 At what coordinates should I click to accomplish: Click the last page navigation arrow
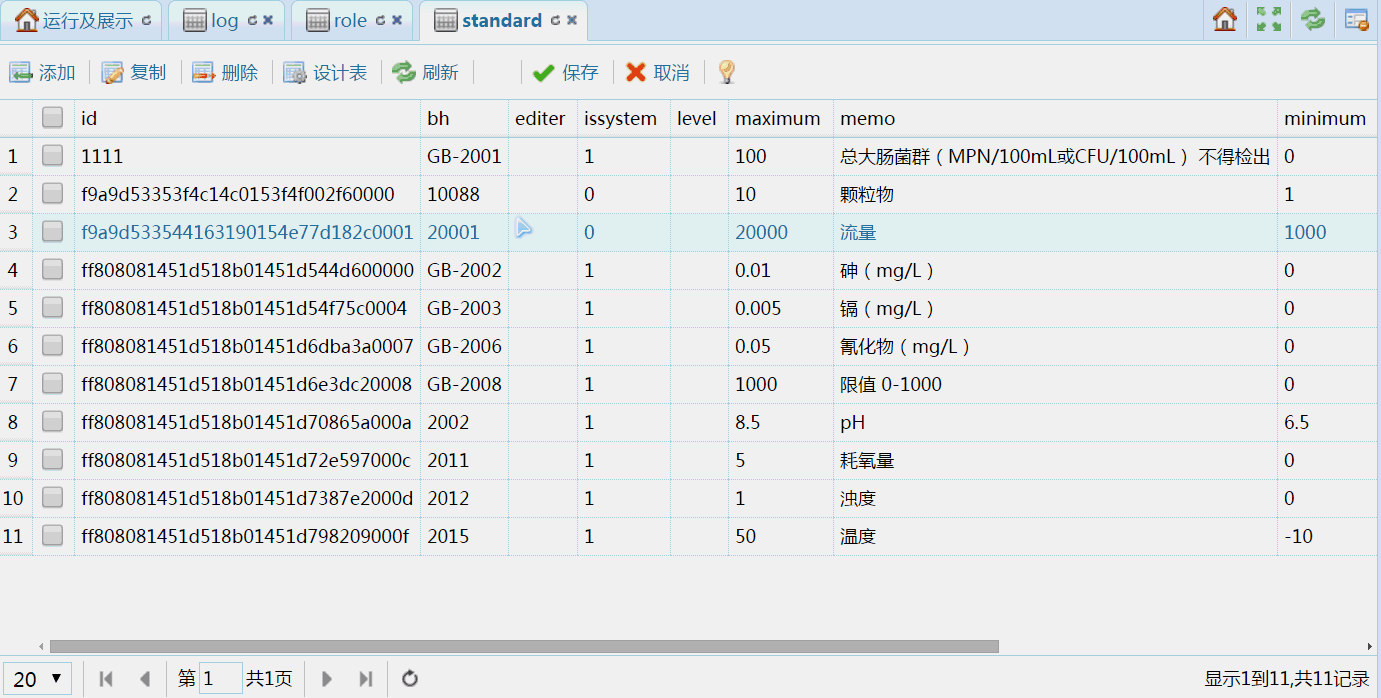click(x=366, y=678)
